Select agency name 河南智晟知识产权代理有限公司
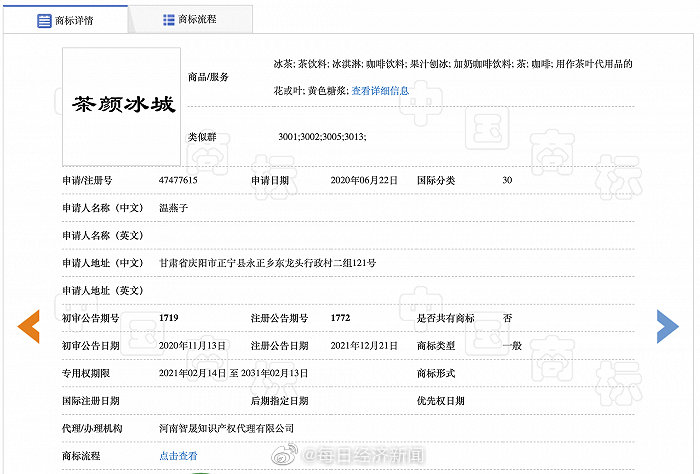This screenshot has height=474, width=700. tap(227, 428)
